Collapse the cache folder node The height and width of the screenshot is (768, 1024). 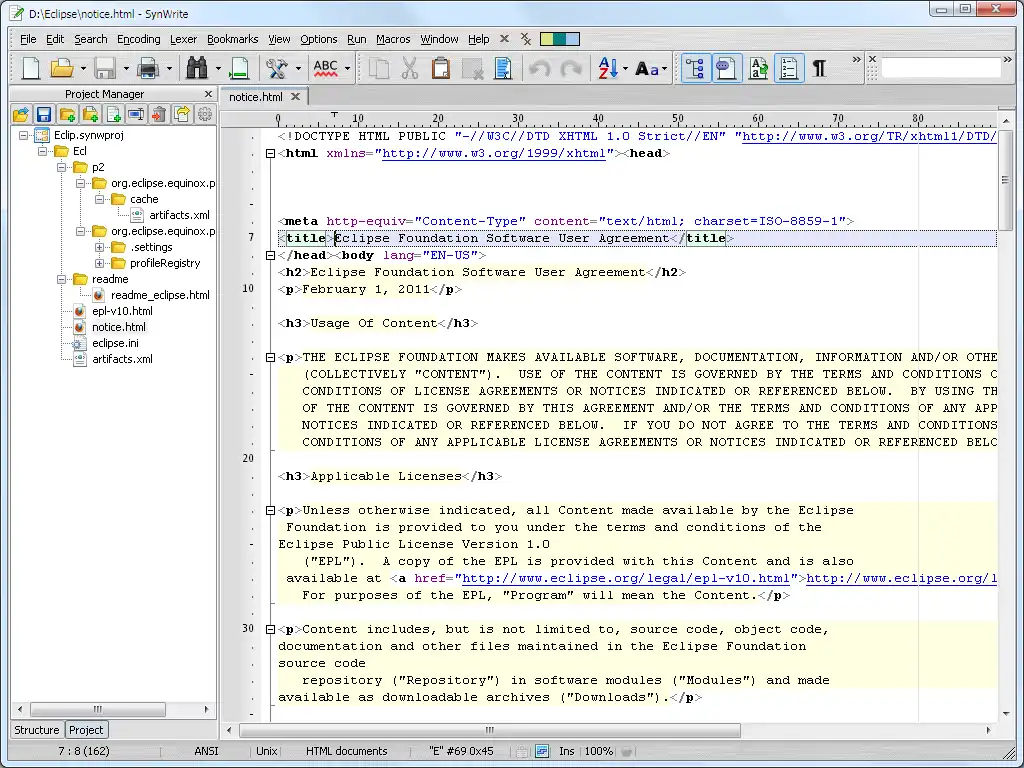pyautogui.click(x=100, y=199)
